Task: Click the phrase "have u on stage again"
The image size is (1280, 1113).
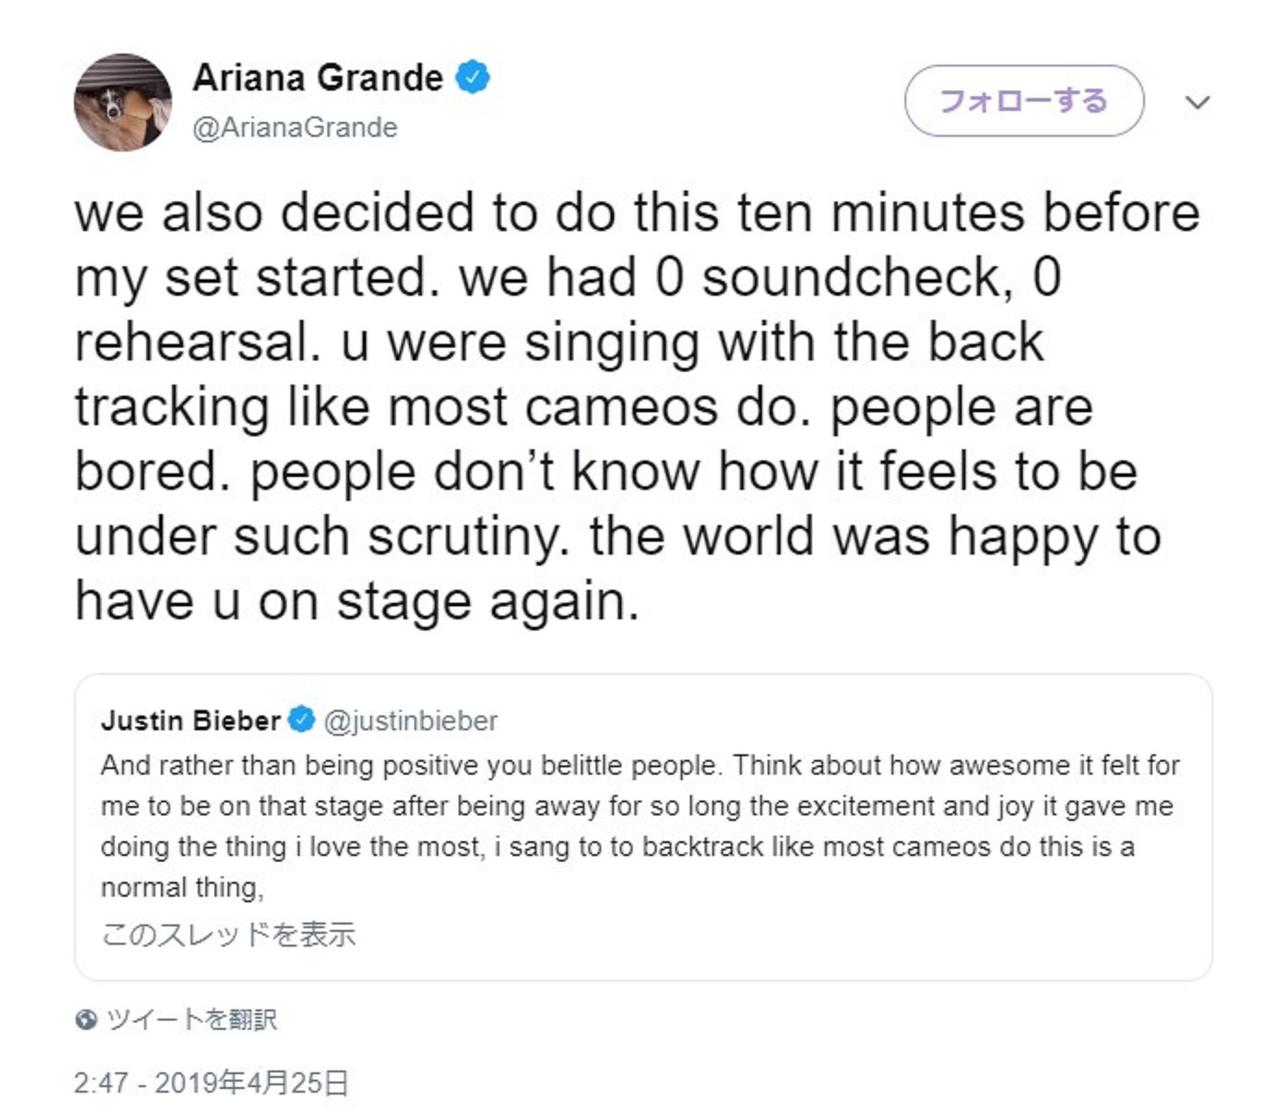Action: pyautogui.click(x=355, y=602)
